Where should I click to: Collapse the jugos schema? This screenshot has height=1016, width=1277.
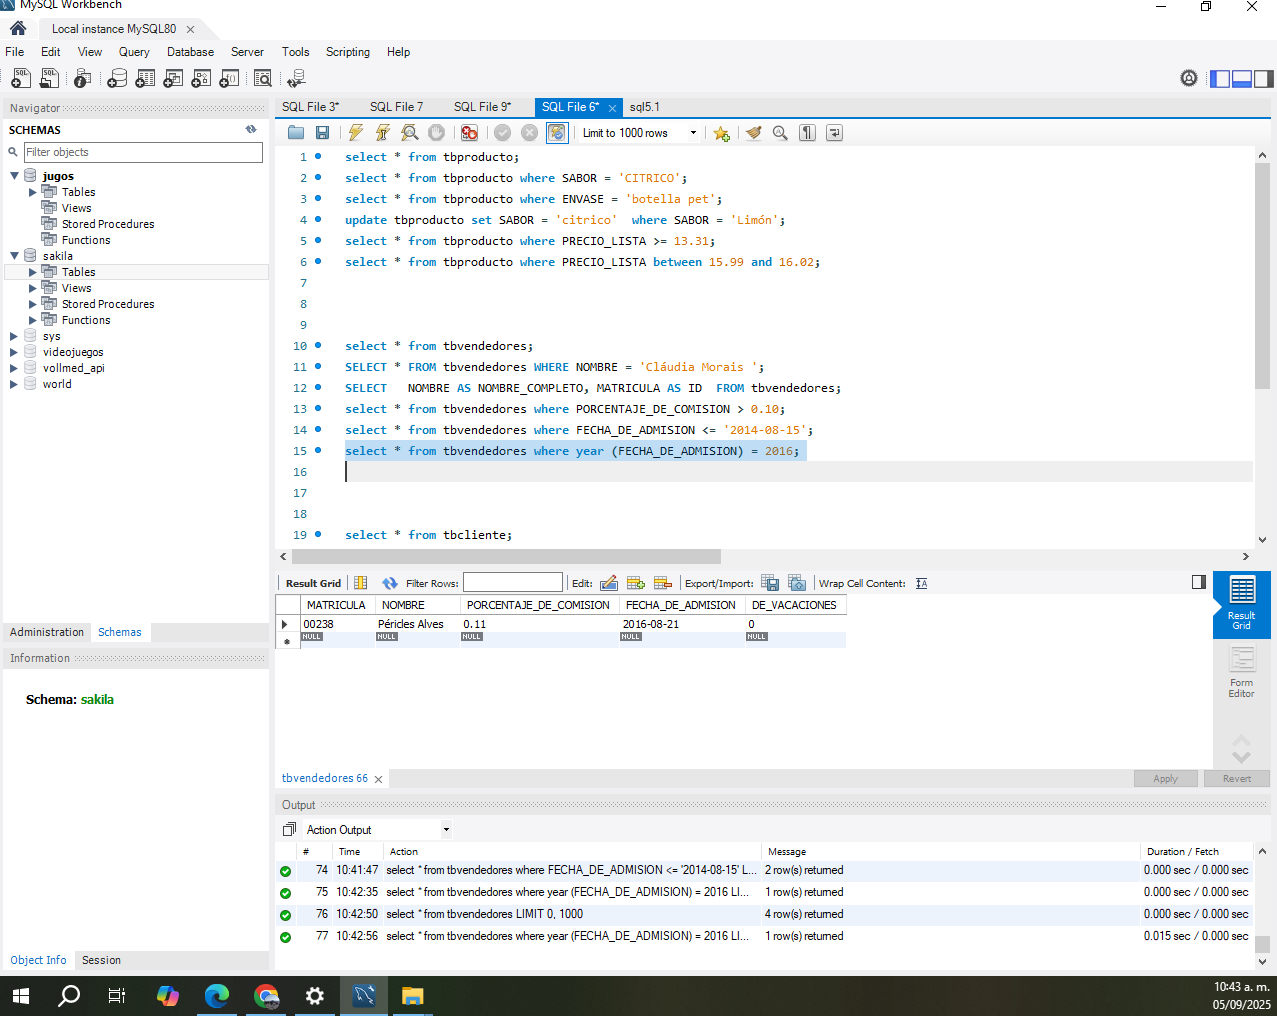(x=14, y=176)
